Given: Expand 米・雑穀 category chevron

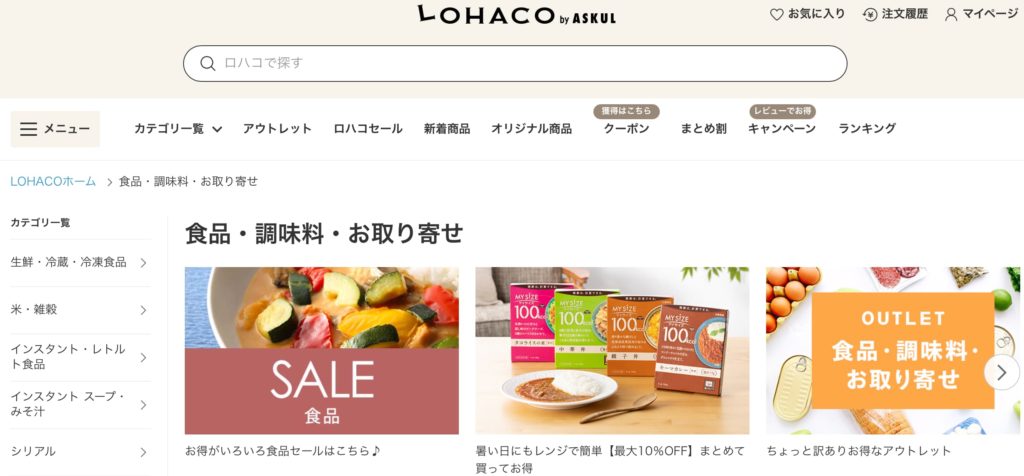Looking at the screenshot, I should click(x=144, y=310).
